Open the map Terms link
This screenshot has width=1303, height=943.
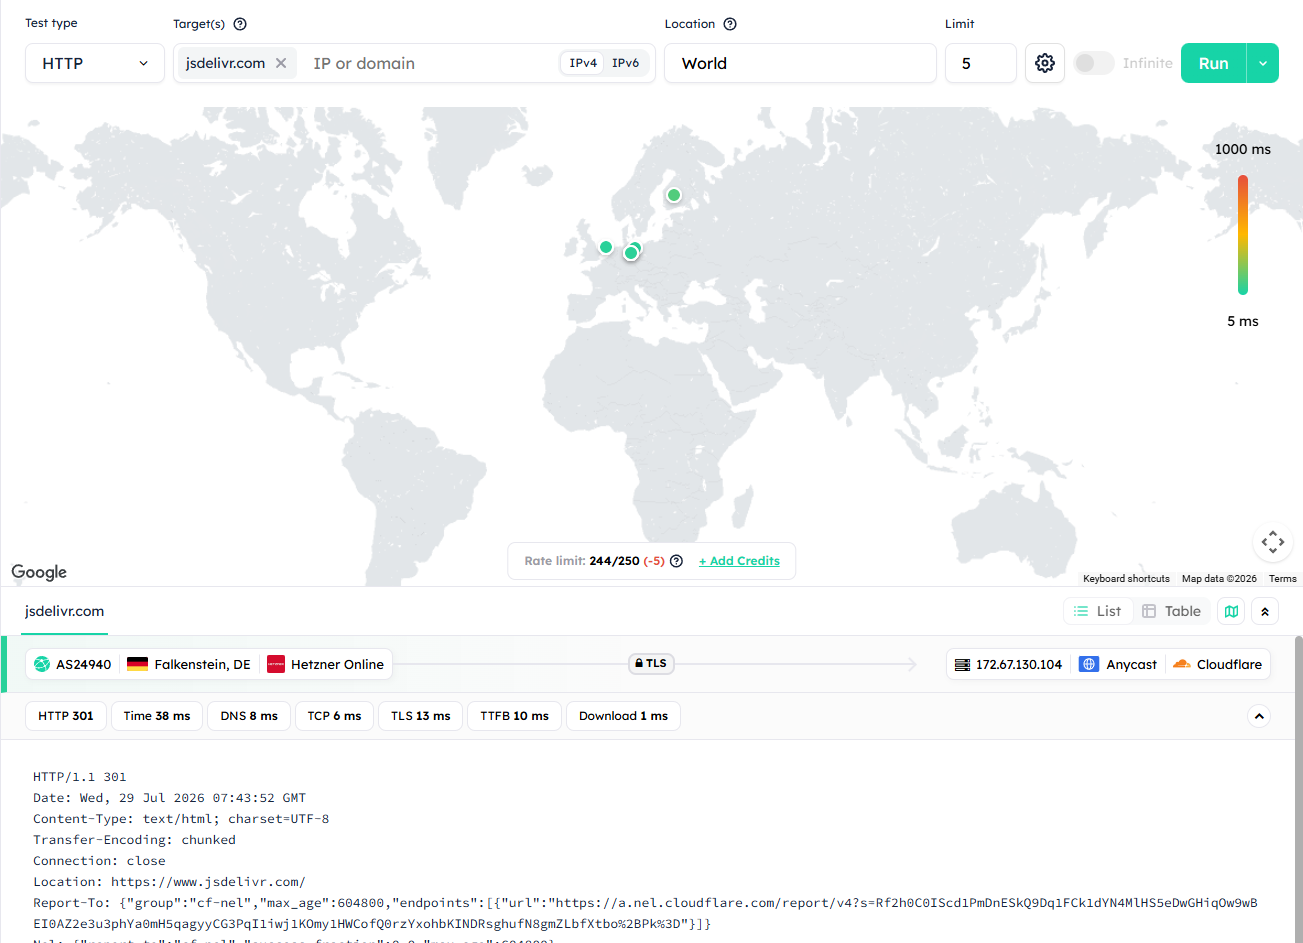pos(1283,579)
